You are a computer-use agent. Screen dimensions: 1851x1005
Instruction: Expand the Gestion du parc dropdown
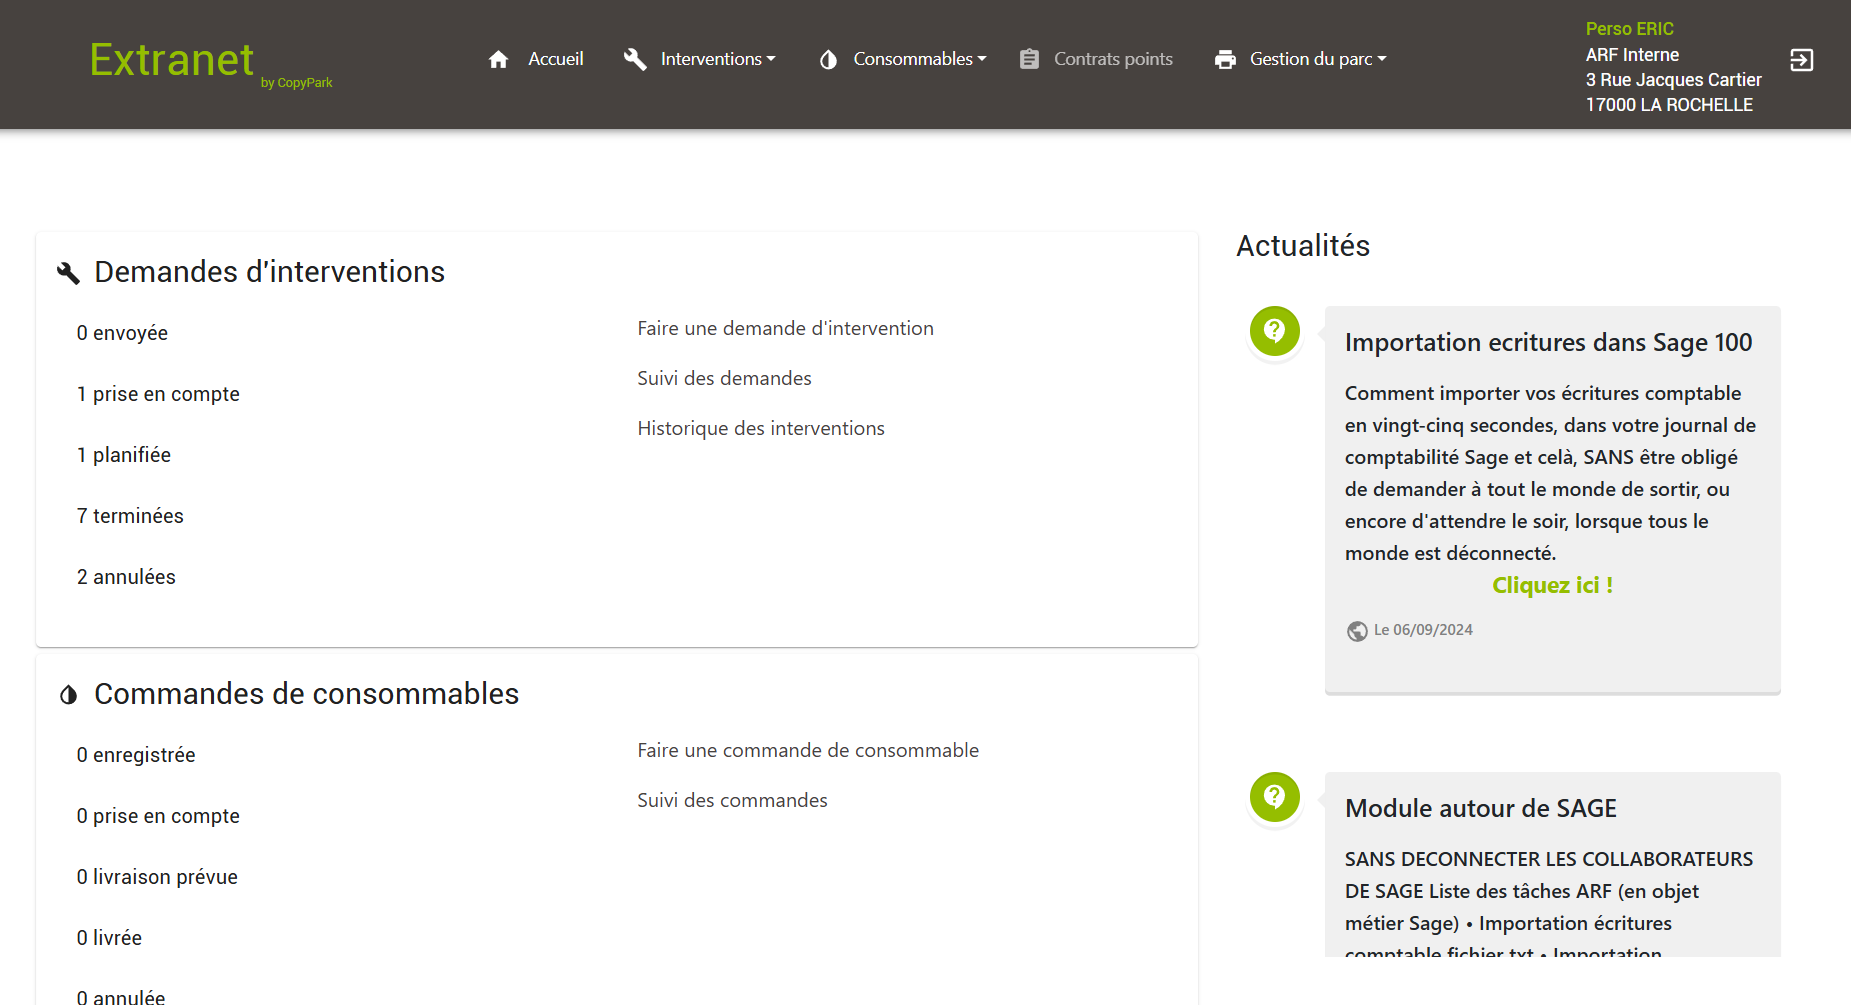tap(1317, 60)
